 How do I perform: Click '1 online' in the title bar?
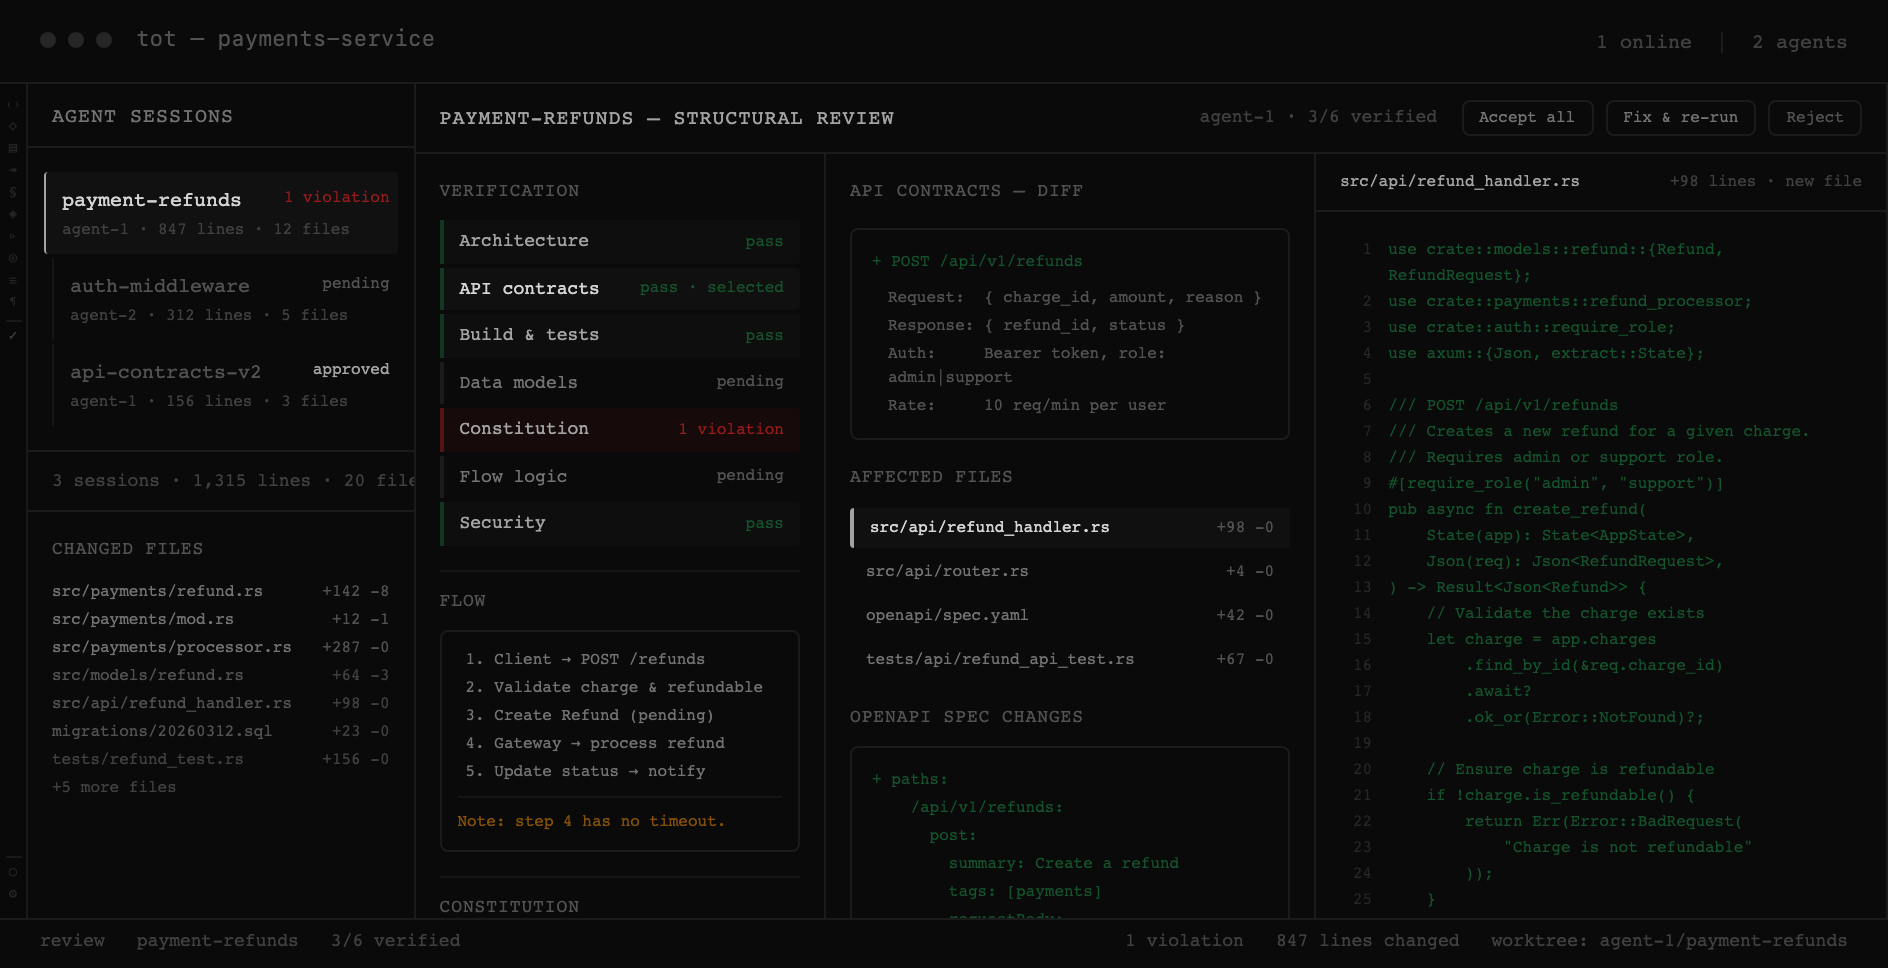[x=1644, y=42]
